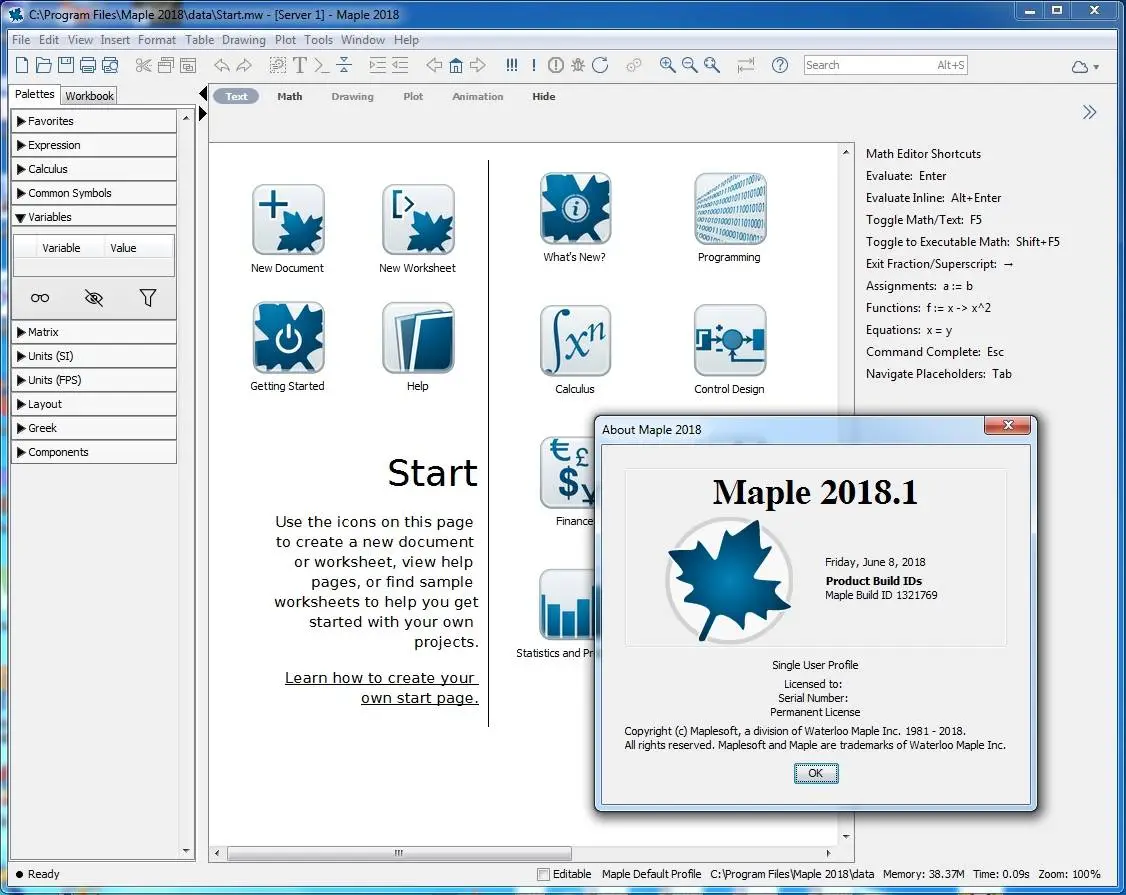This screenshot has width=1126, height=895.
Task: Cut selection with scissors icon
Action: (144, 65)
